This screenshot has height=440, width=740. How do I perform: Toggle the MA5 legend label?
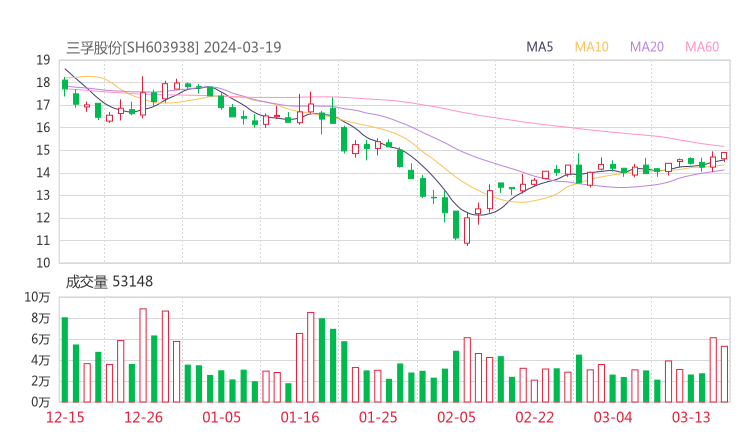[540, 47]
